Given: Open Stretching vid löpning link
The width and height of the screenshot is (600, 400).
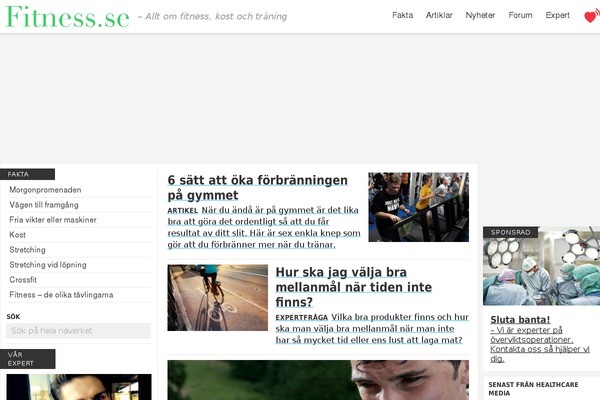Looking at the screenshot, I should pyautogui.click(x=48, y=264).
